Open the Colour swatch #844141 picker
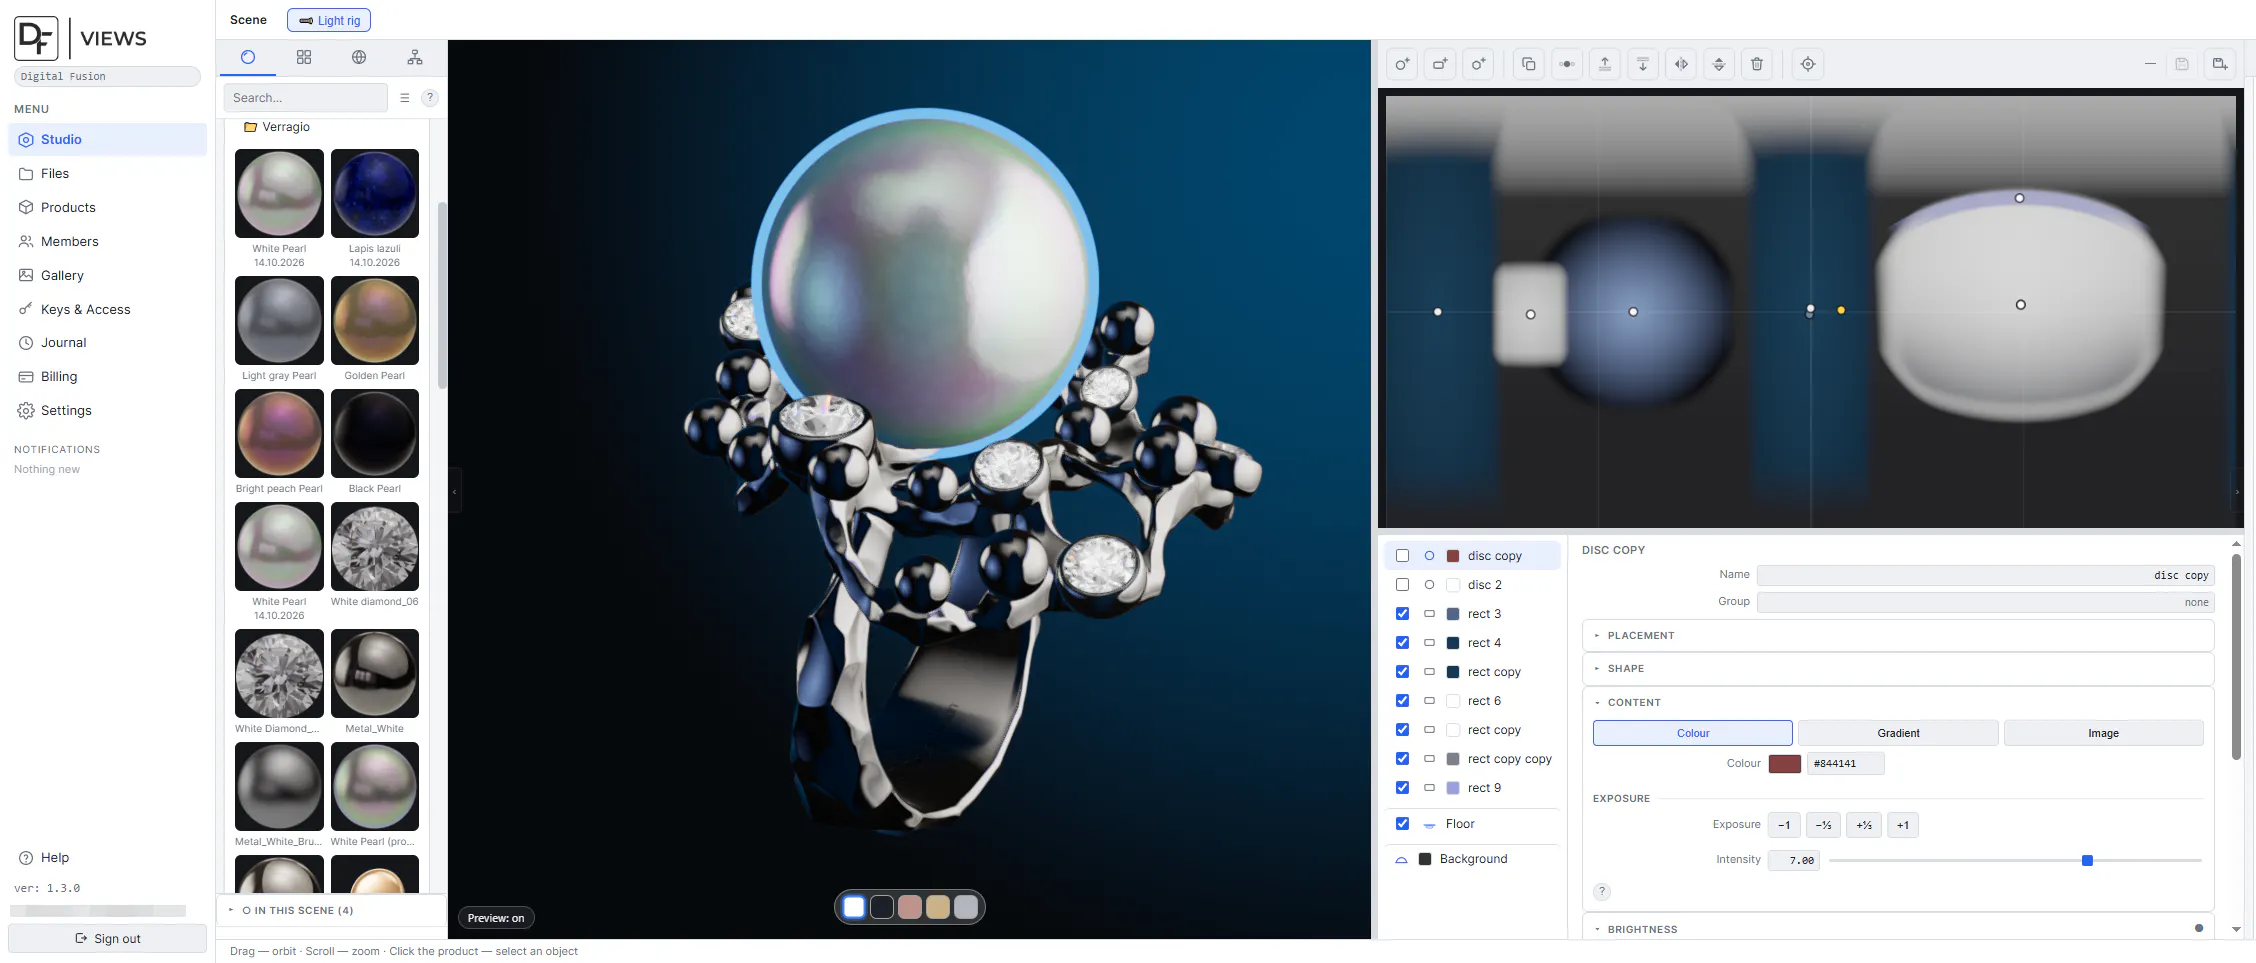The height and width of the screenshot is (963, 2256). (x=1784, y=764)
